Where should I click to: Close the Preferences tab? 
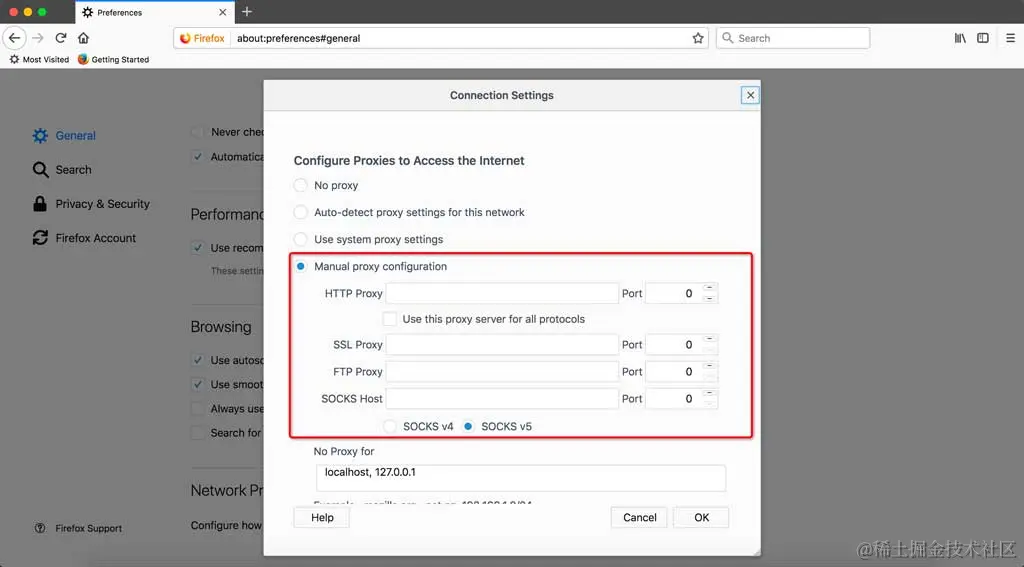pos(223,12)
